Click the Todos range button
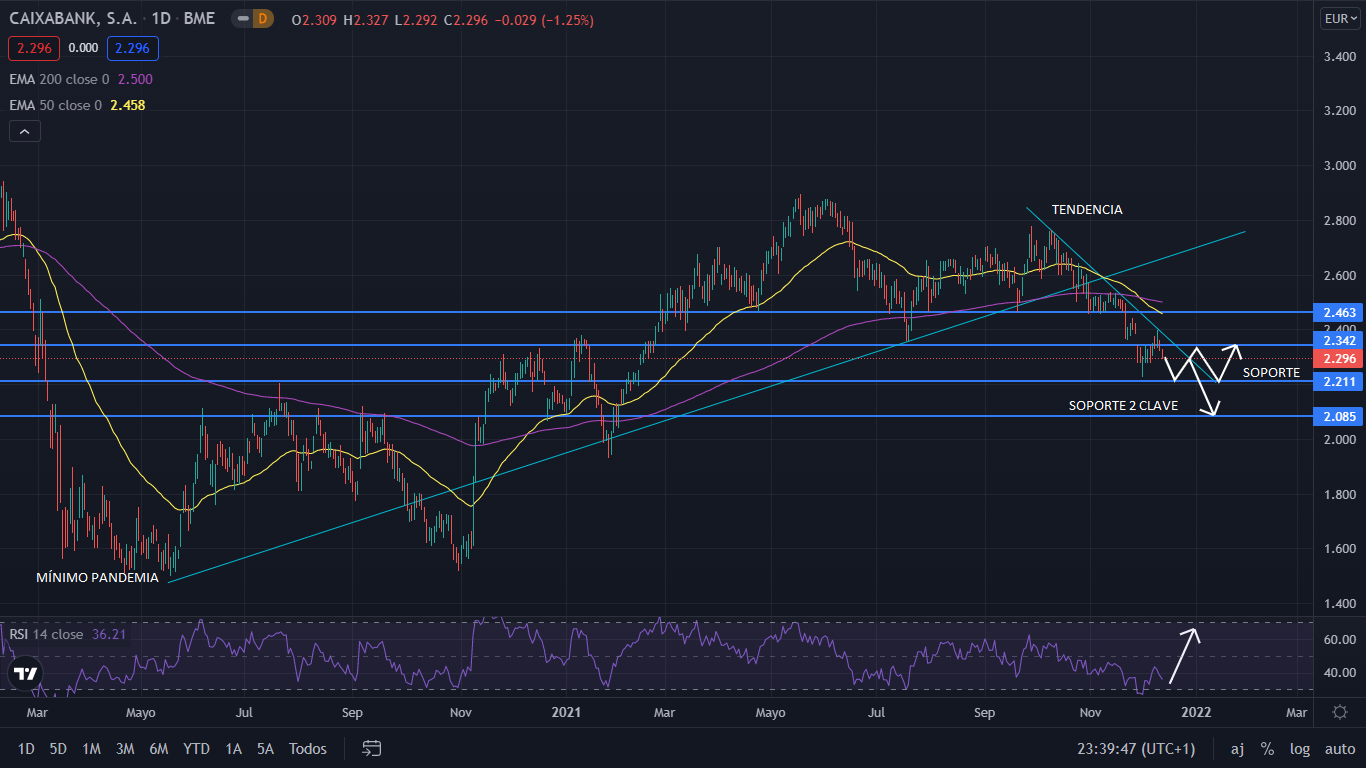The width and height of the screenshot is (1366, 768). click(x=307, y=748)
